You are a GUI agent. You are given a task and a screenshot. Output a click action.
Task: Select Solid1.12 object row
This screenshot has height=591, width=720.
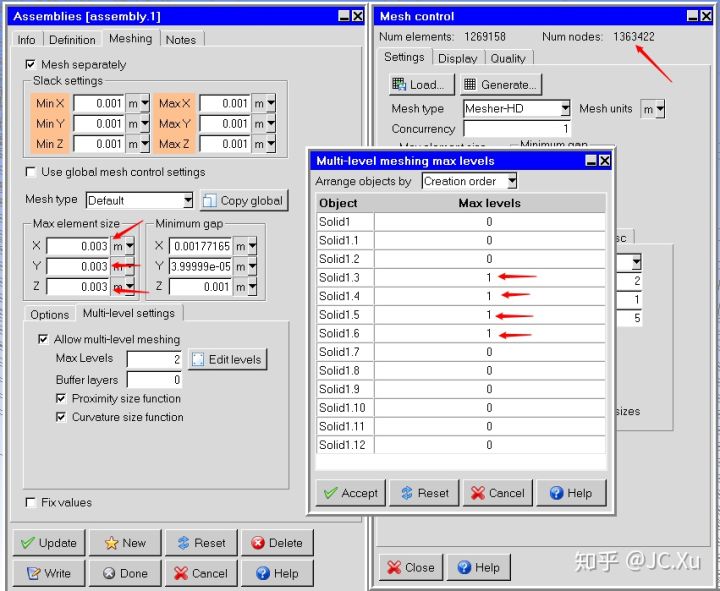tap(461, 445)
